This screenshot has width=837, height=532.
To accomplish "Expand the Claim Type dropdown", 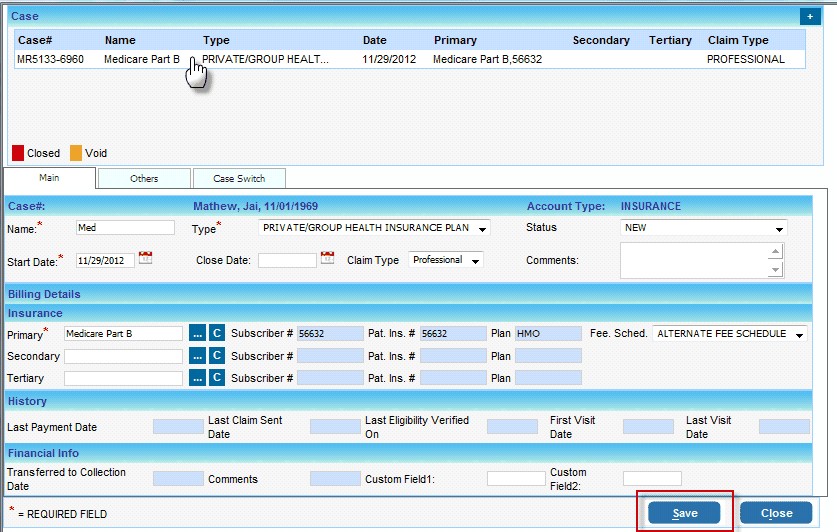I will [x=476, y=260].
